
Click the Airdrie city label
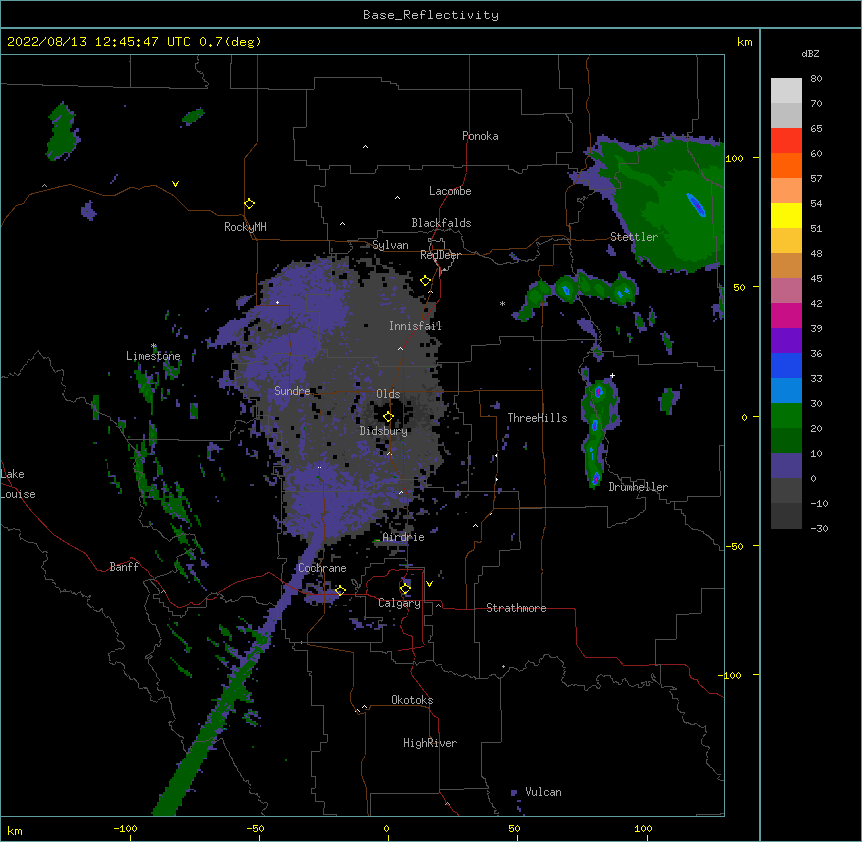[x=404, y=537]
